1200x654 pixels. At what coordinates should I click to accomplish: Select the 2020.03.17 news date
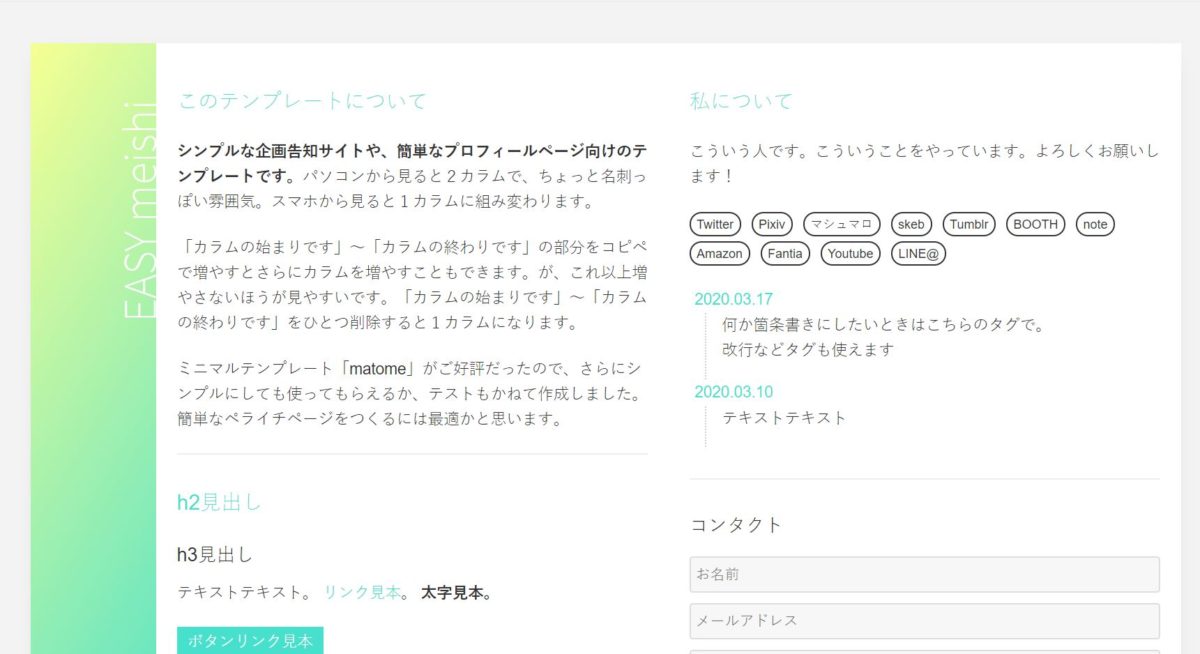[732, 295]
